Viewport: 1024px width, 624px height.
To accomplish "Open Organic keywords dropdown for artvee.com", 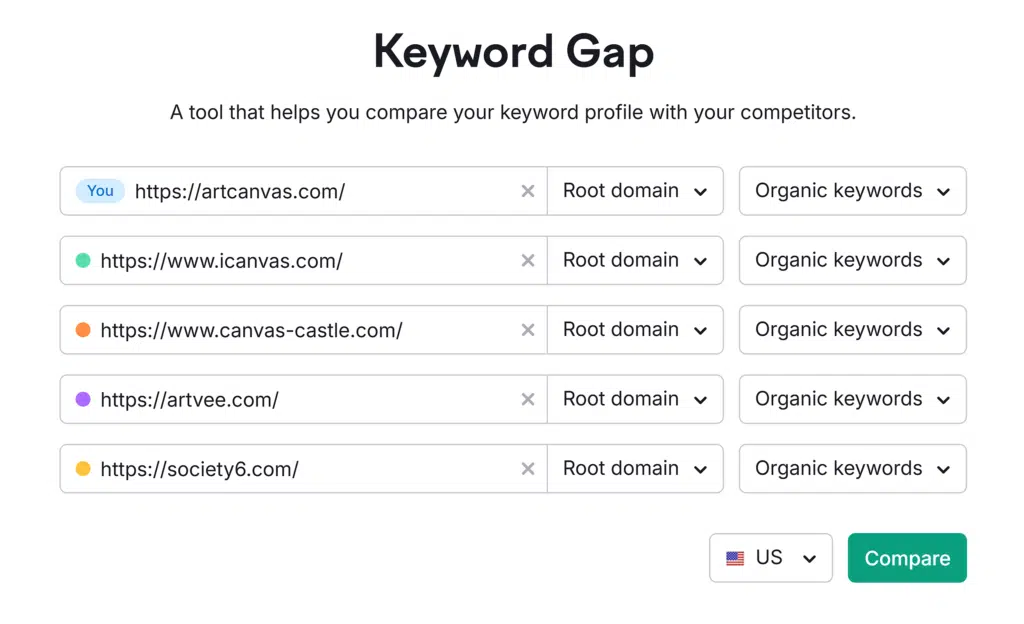I will click(852, 399).
